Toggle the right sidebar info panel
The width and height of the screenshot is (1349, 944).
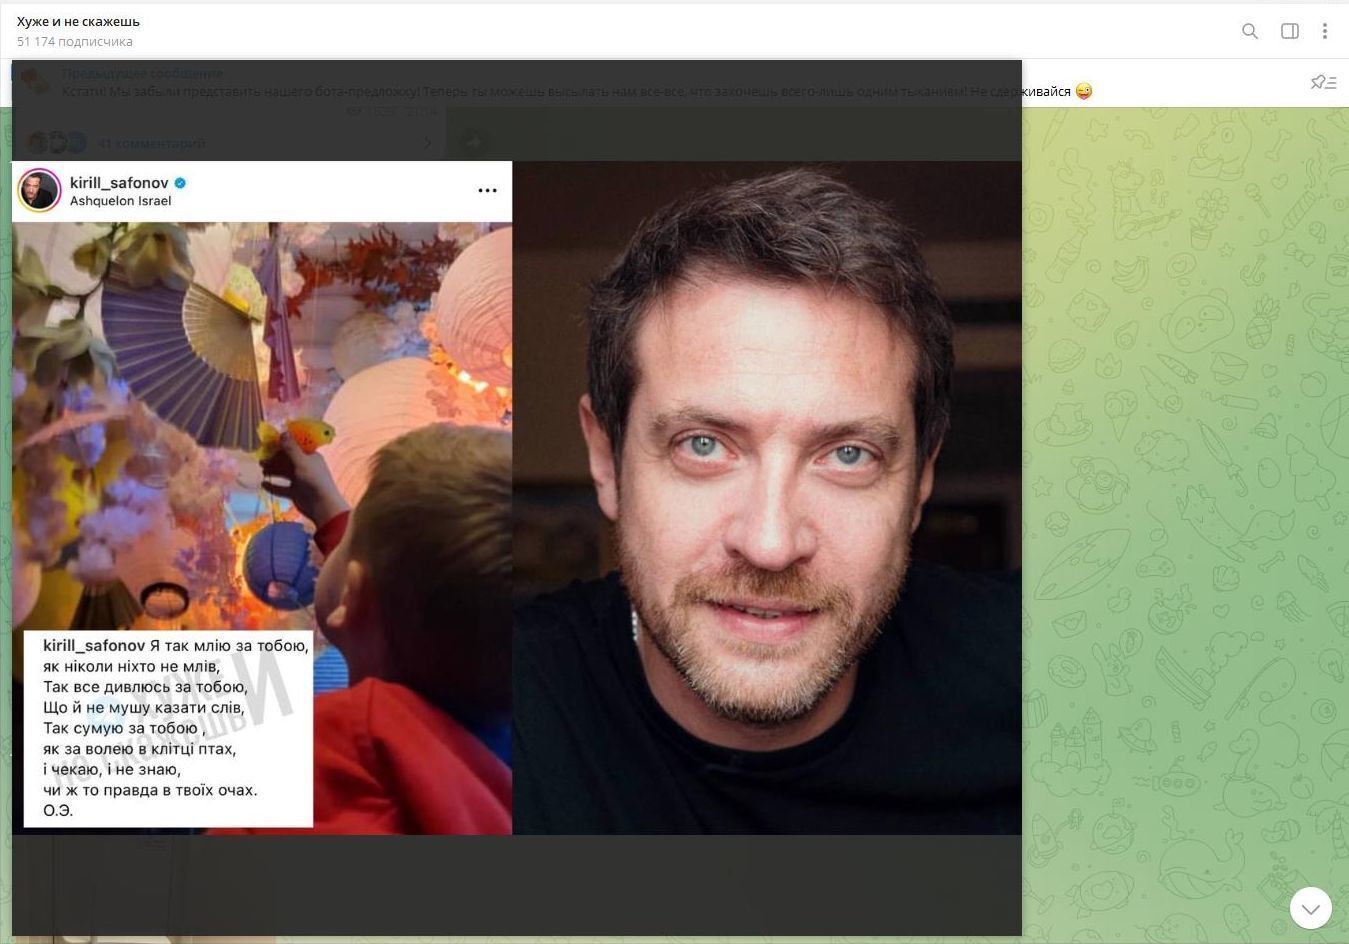pos(1289,31)
